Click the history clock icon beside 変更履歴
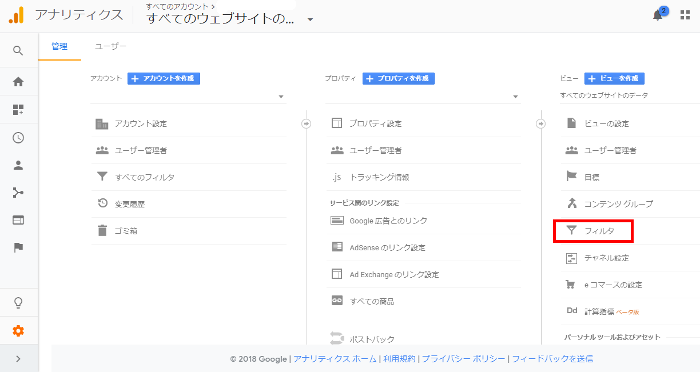This screenshot has height=372, width=700. (103, 204)
